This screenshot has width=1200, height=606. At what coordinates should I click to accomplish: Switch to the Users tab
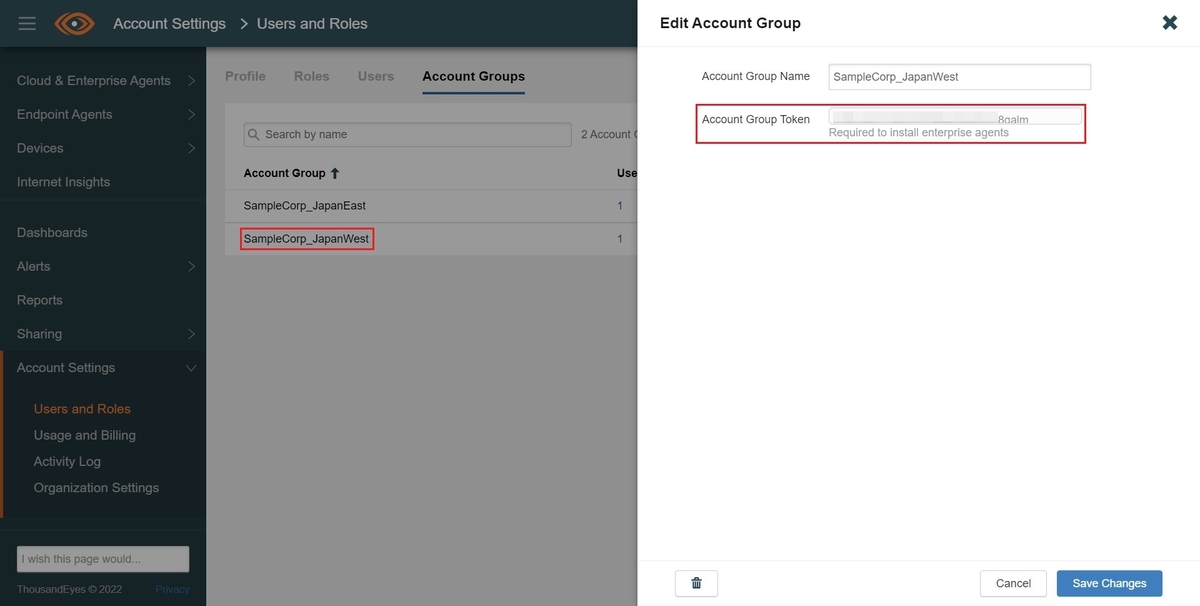pos(376,76)
